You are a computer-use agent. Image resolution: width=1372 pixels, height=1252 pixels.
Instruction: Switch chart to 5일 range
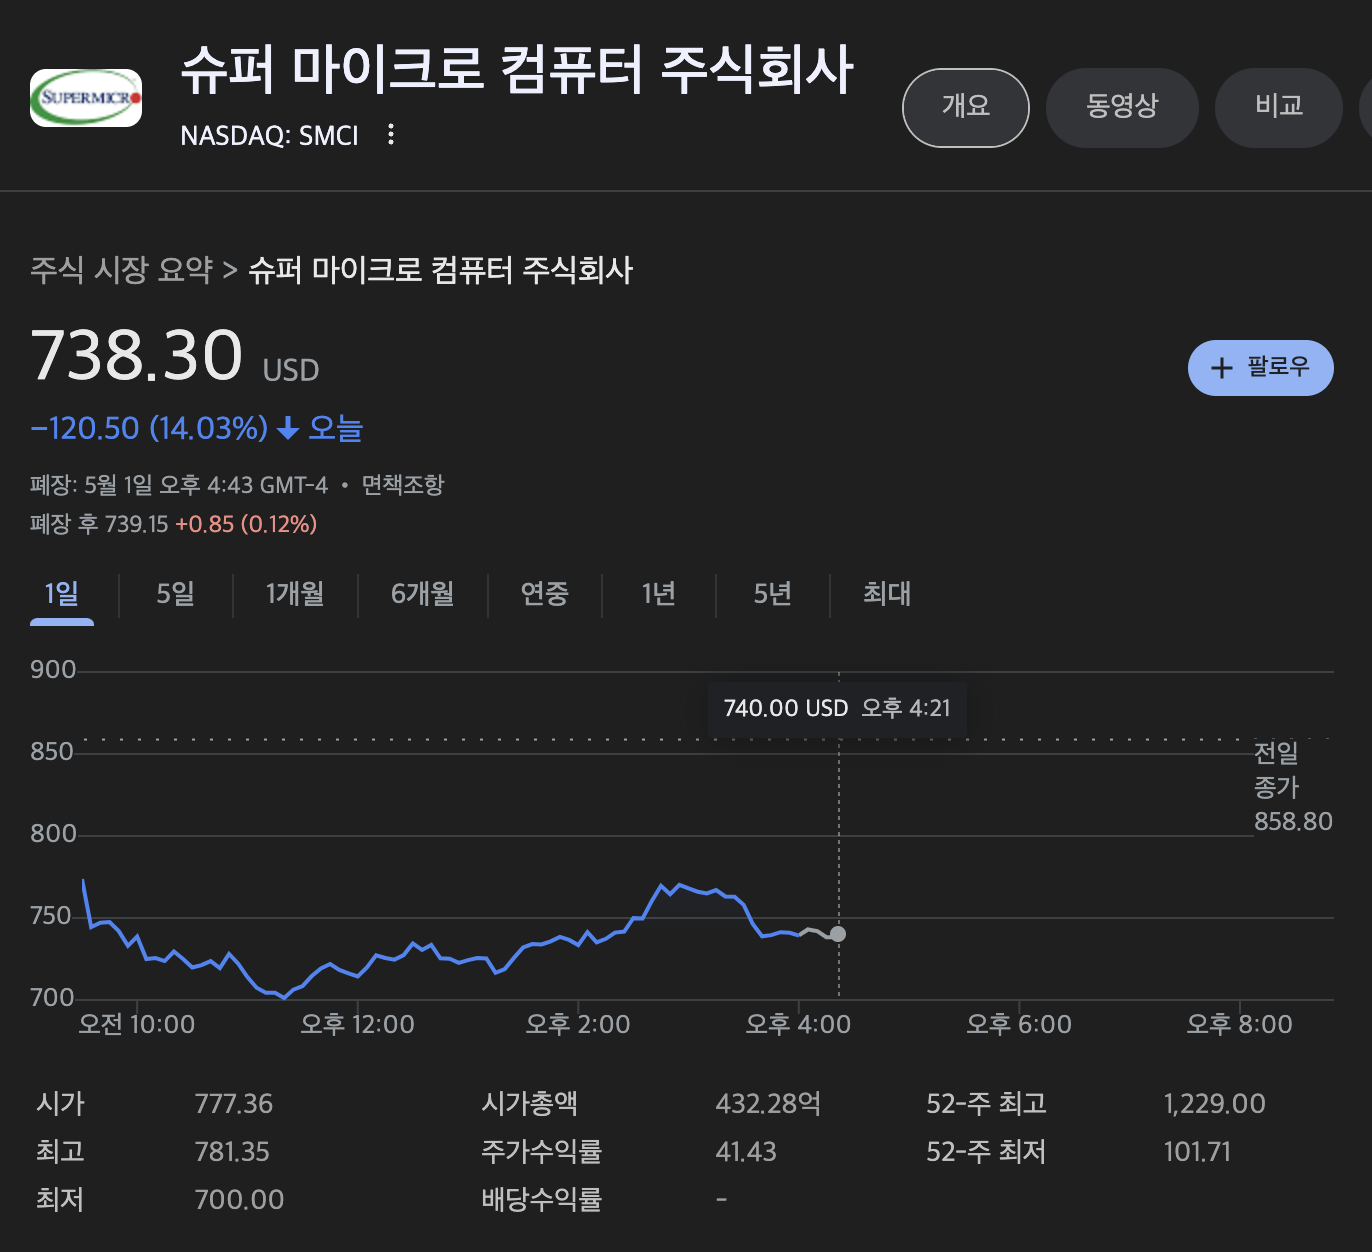coord(176,595)
